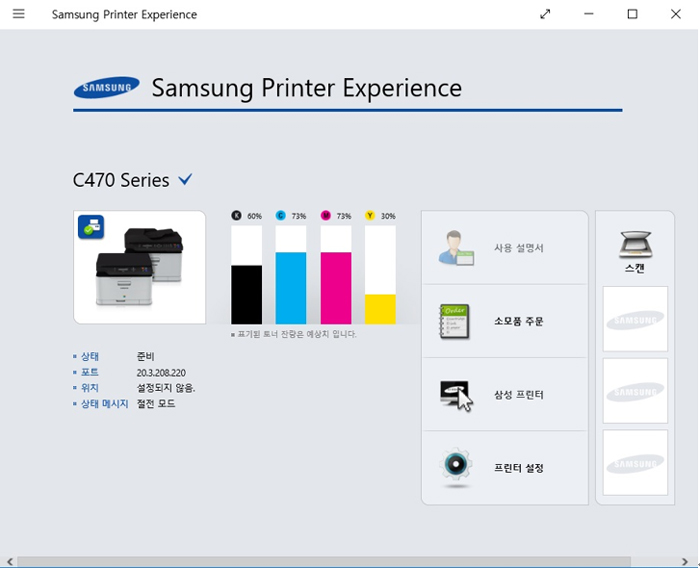
Task: Click the yellow Y toner icon
Action: 370,216
